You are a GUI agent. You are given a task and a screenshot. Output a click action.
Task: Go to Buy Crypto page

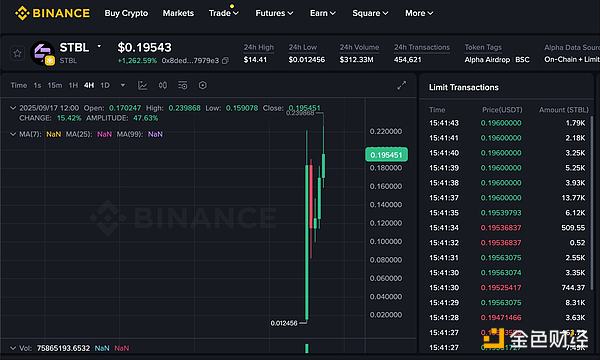pyautogui.click(x=126, y=13)
